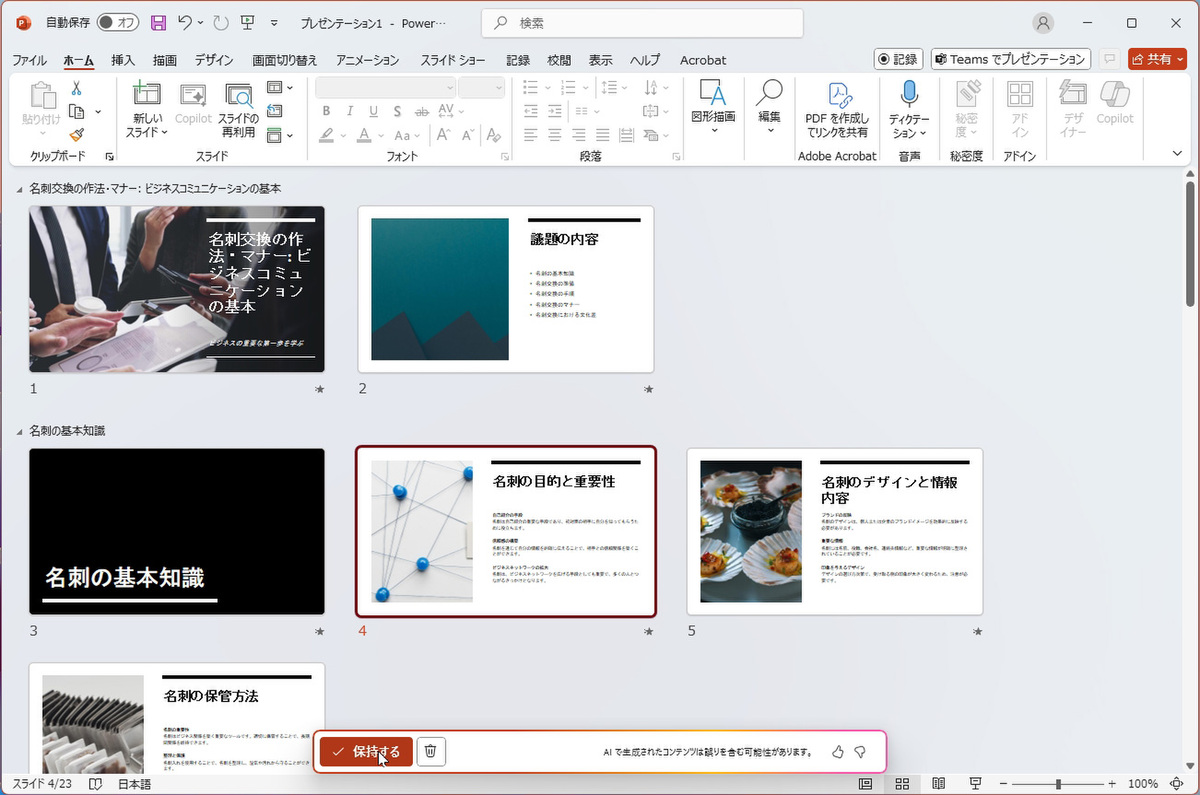The image size is (1200, 795).
Task: Open the 共有 dropdown button
Action: 1157,59
